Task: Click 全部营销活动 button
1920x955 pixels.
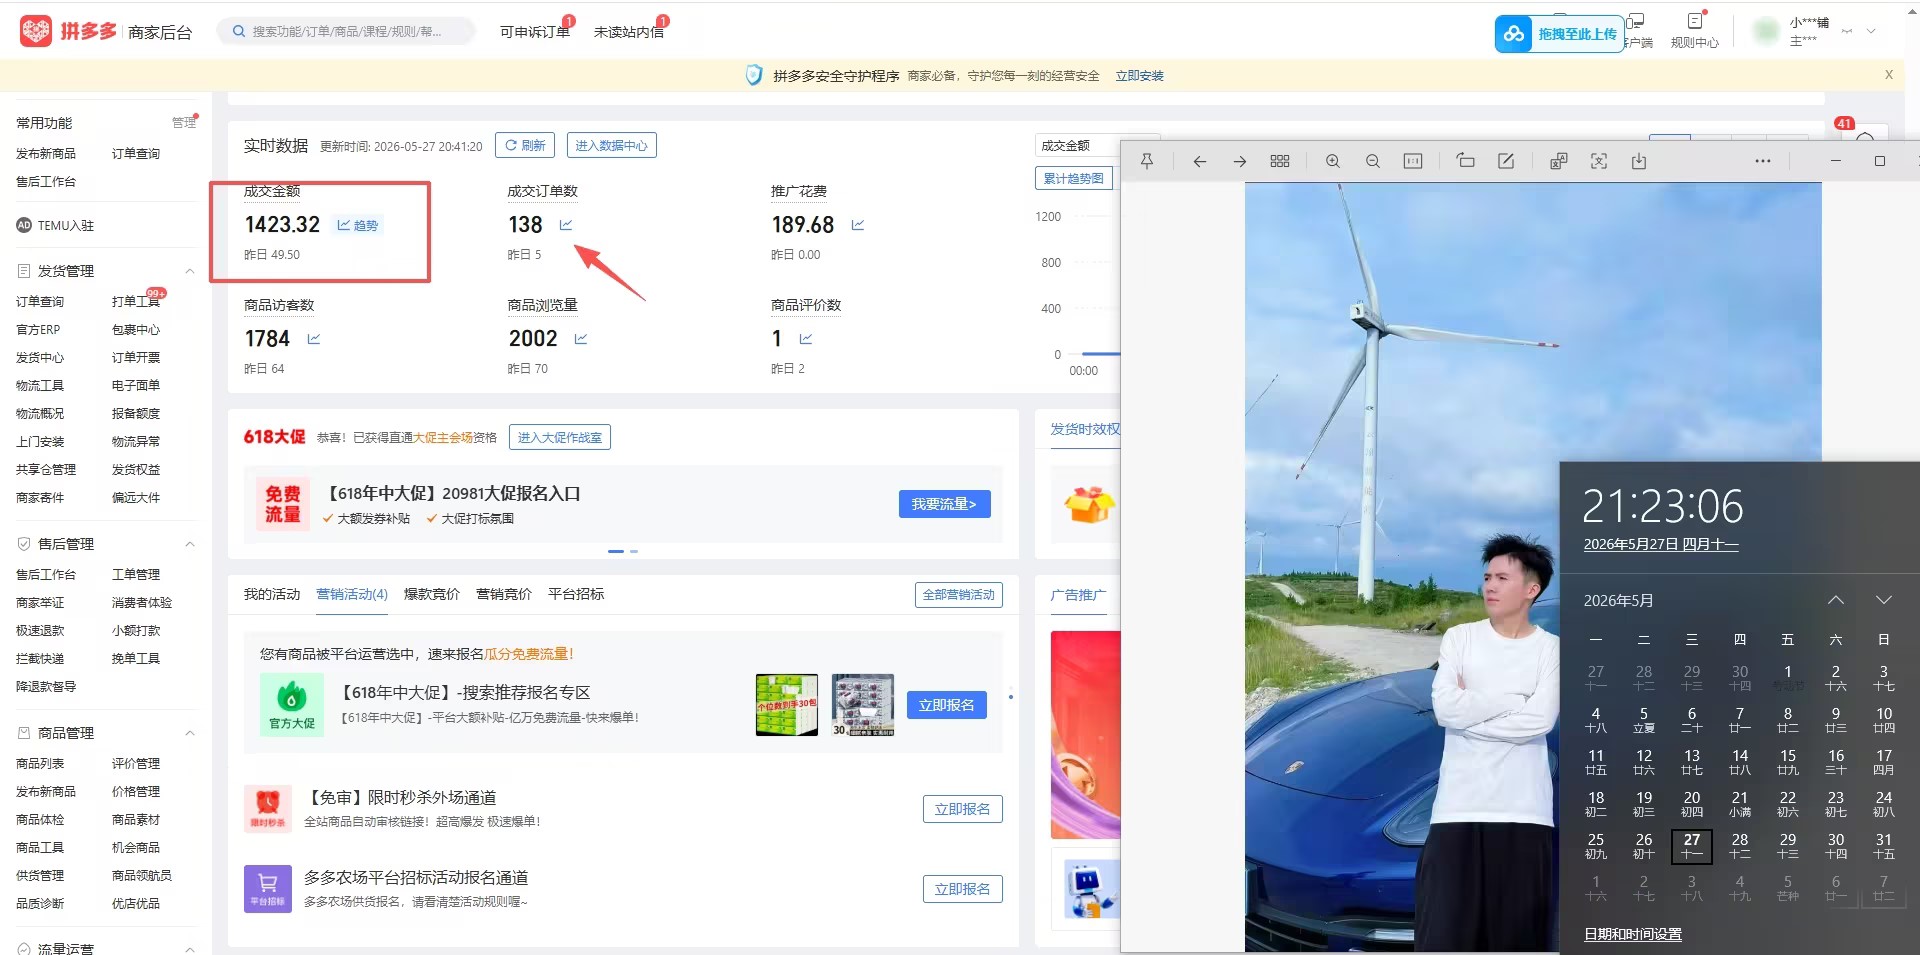Action: pos(958,594)
